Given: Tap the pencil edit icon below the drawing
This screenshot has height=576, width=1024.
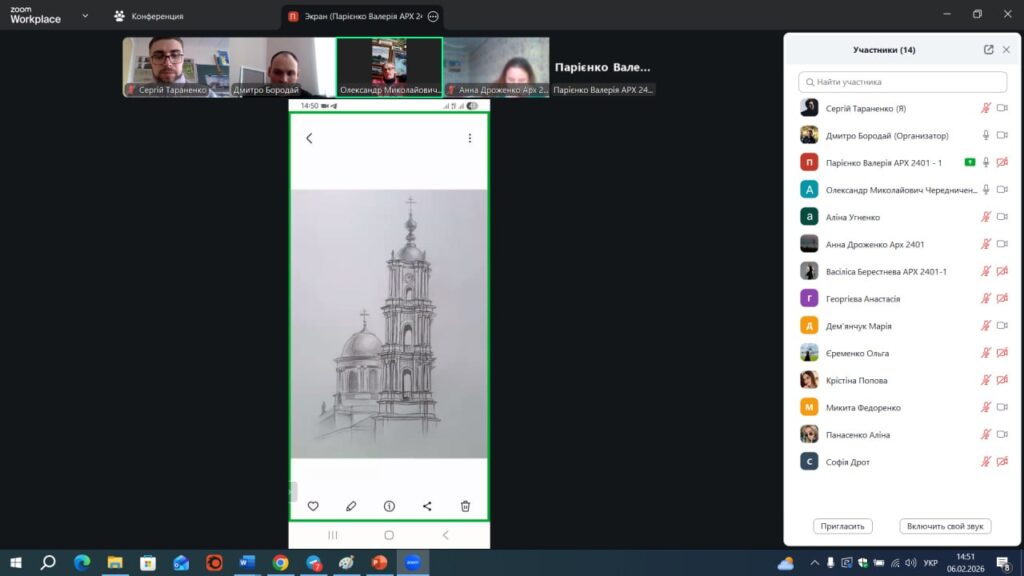Looking at the screenshot, I should pos(351,506).
